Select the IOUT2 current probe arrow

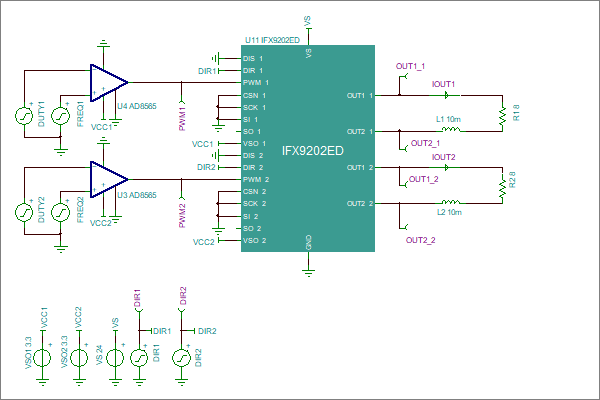pyautogui.click(x=447, y=167)
